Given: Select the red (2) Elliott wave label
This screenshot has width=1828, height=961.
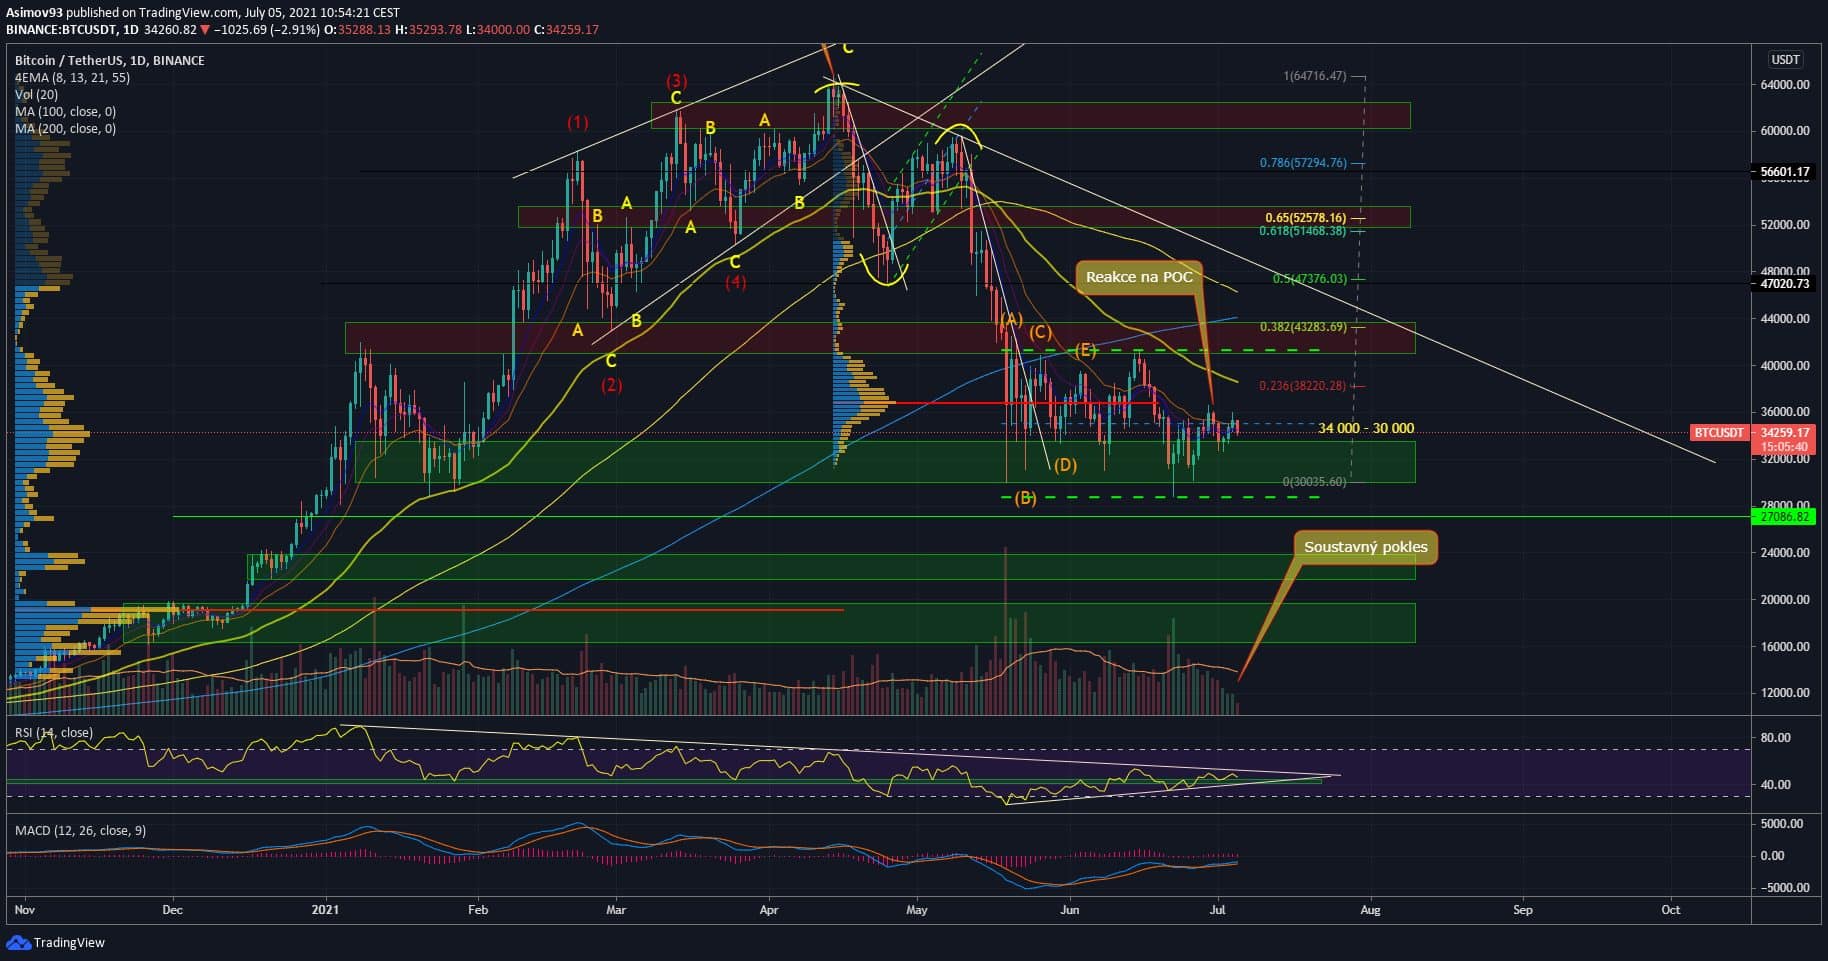Looking at the screenshot, I should (611, 385).
